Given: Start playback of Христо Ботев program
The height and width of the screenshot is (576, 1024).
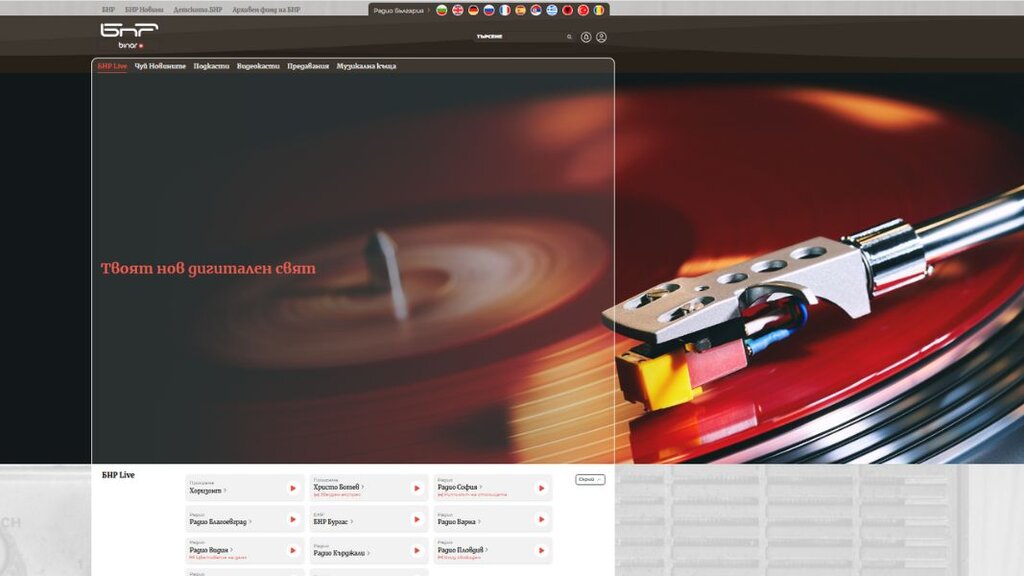Looking at the screenshot, I should (417, 488).
